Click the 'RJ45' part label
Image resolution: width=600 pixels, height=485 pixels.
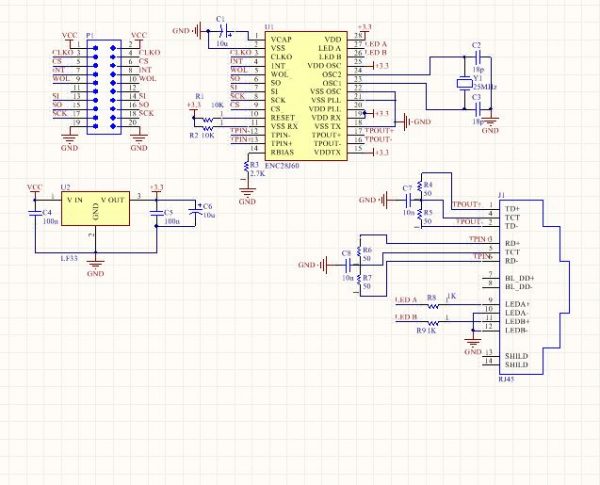(x=507, y=379)
